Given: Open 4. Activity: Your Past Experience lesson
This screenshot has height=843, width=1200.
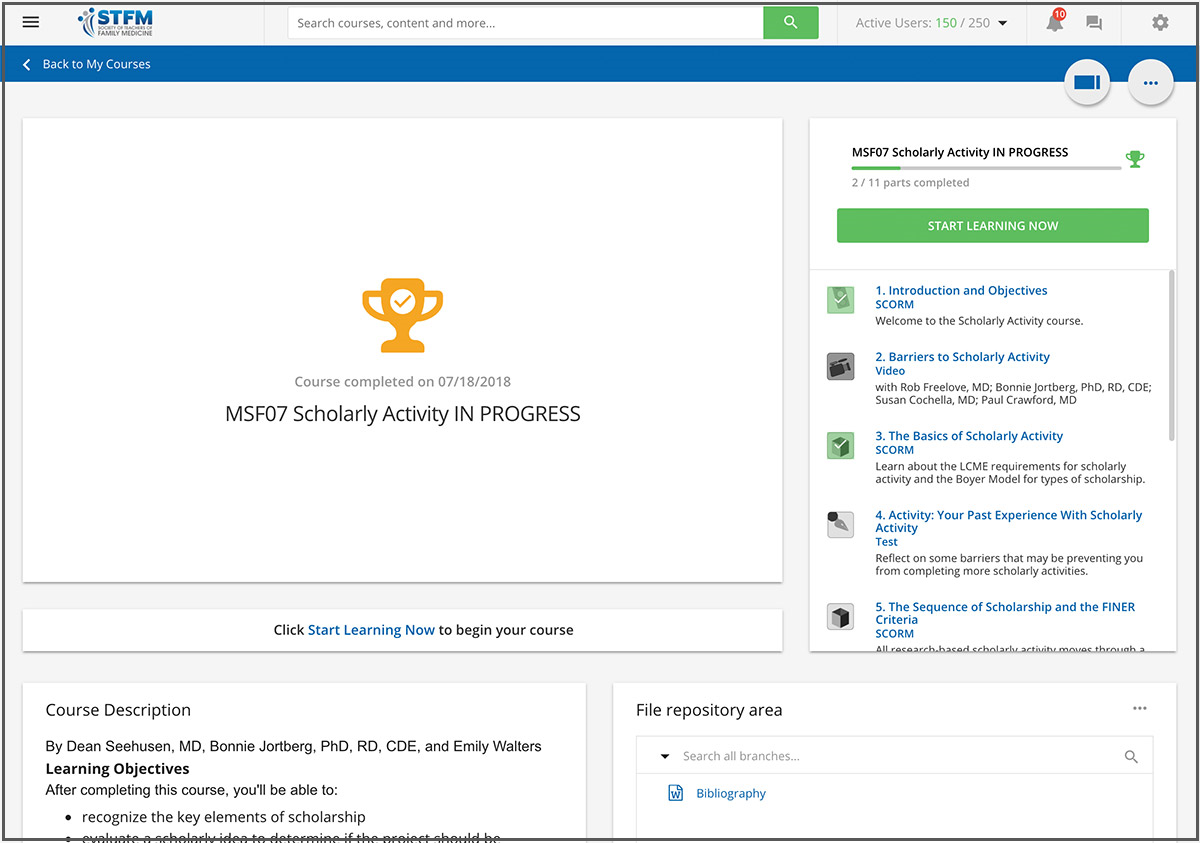Looking at the screenshot, I should pyautogui.click(x=1009, y=521).
